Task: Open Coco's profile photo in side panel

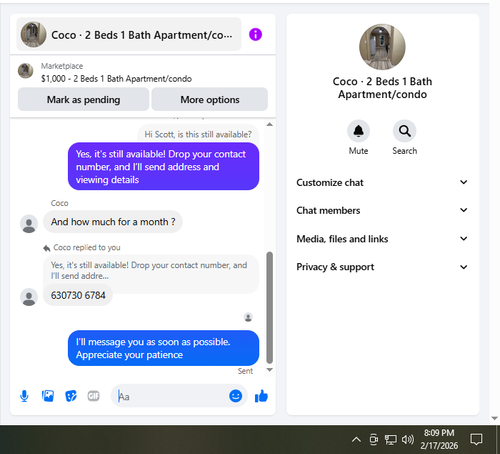Action: 382,47
